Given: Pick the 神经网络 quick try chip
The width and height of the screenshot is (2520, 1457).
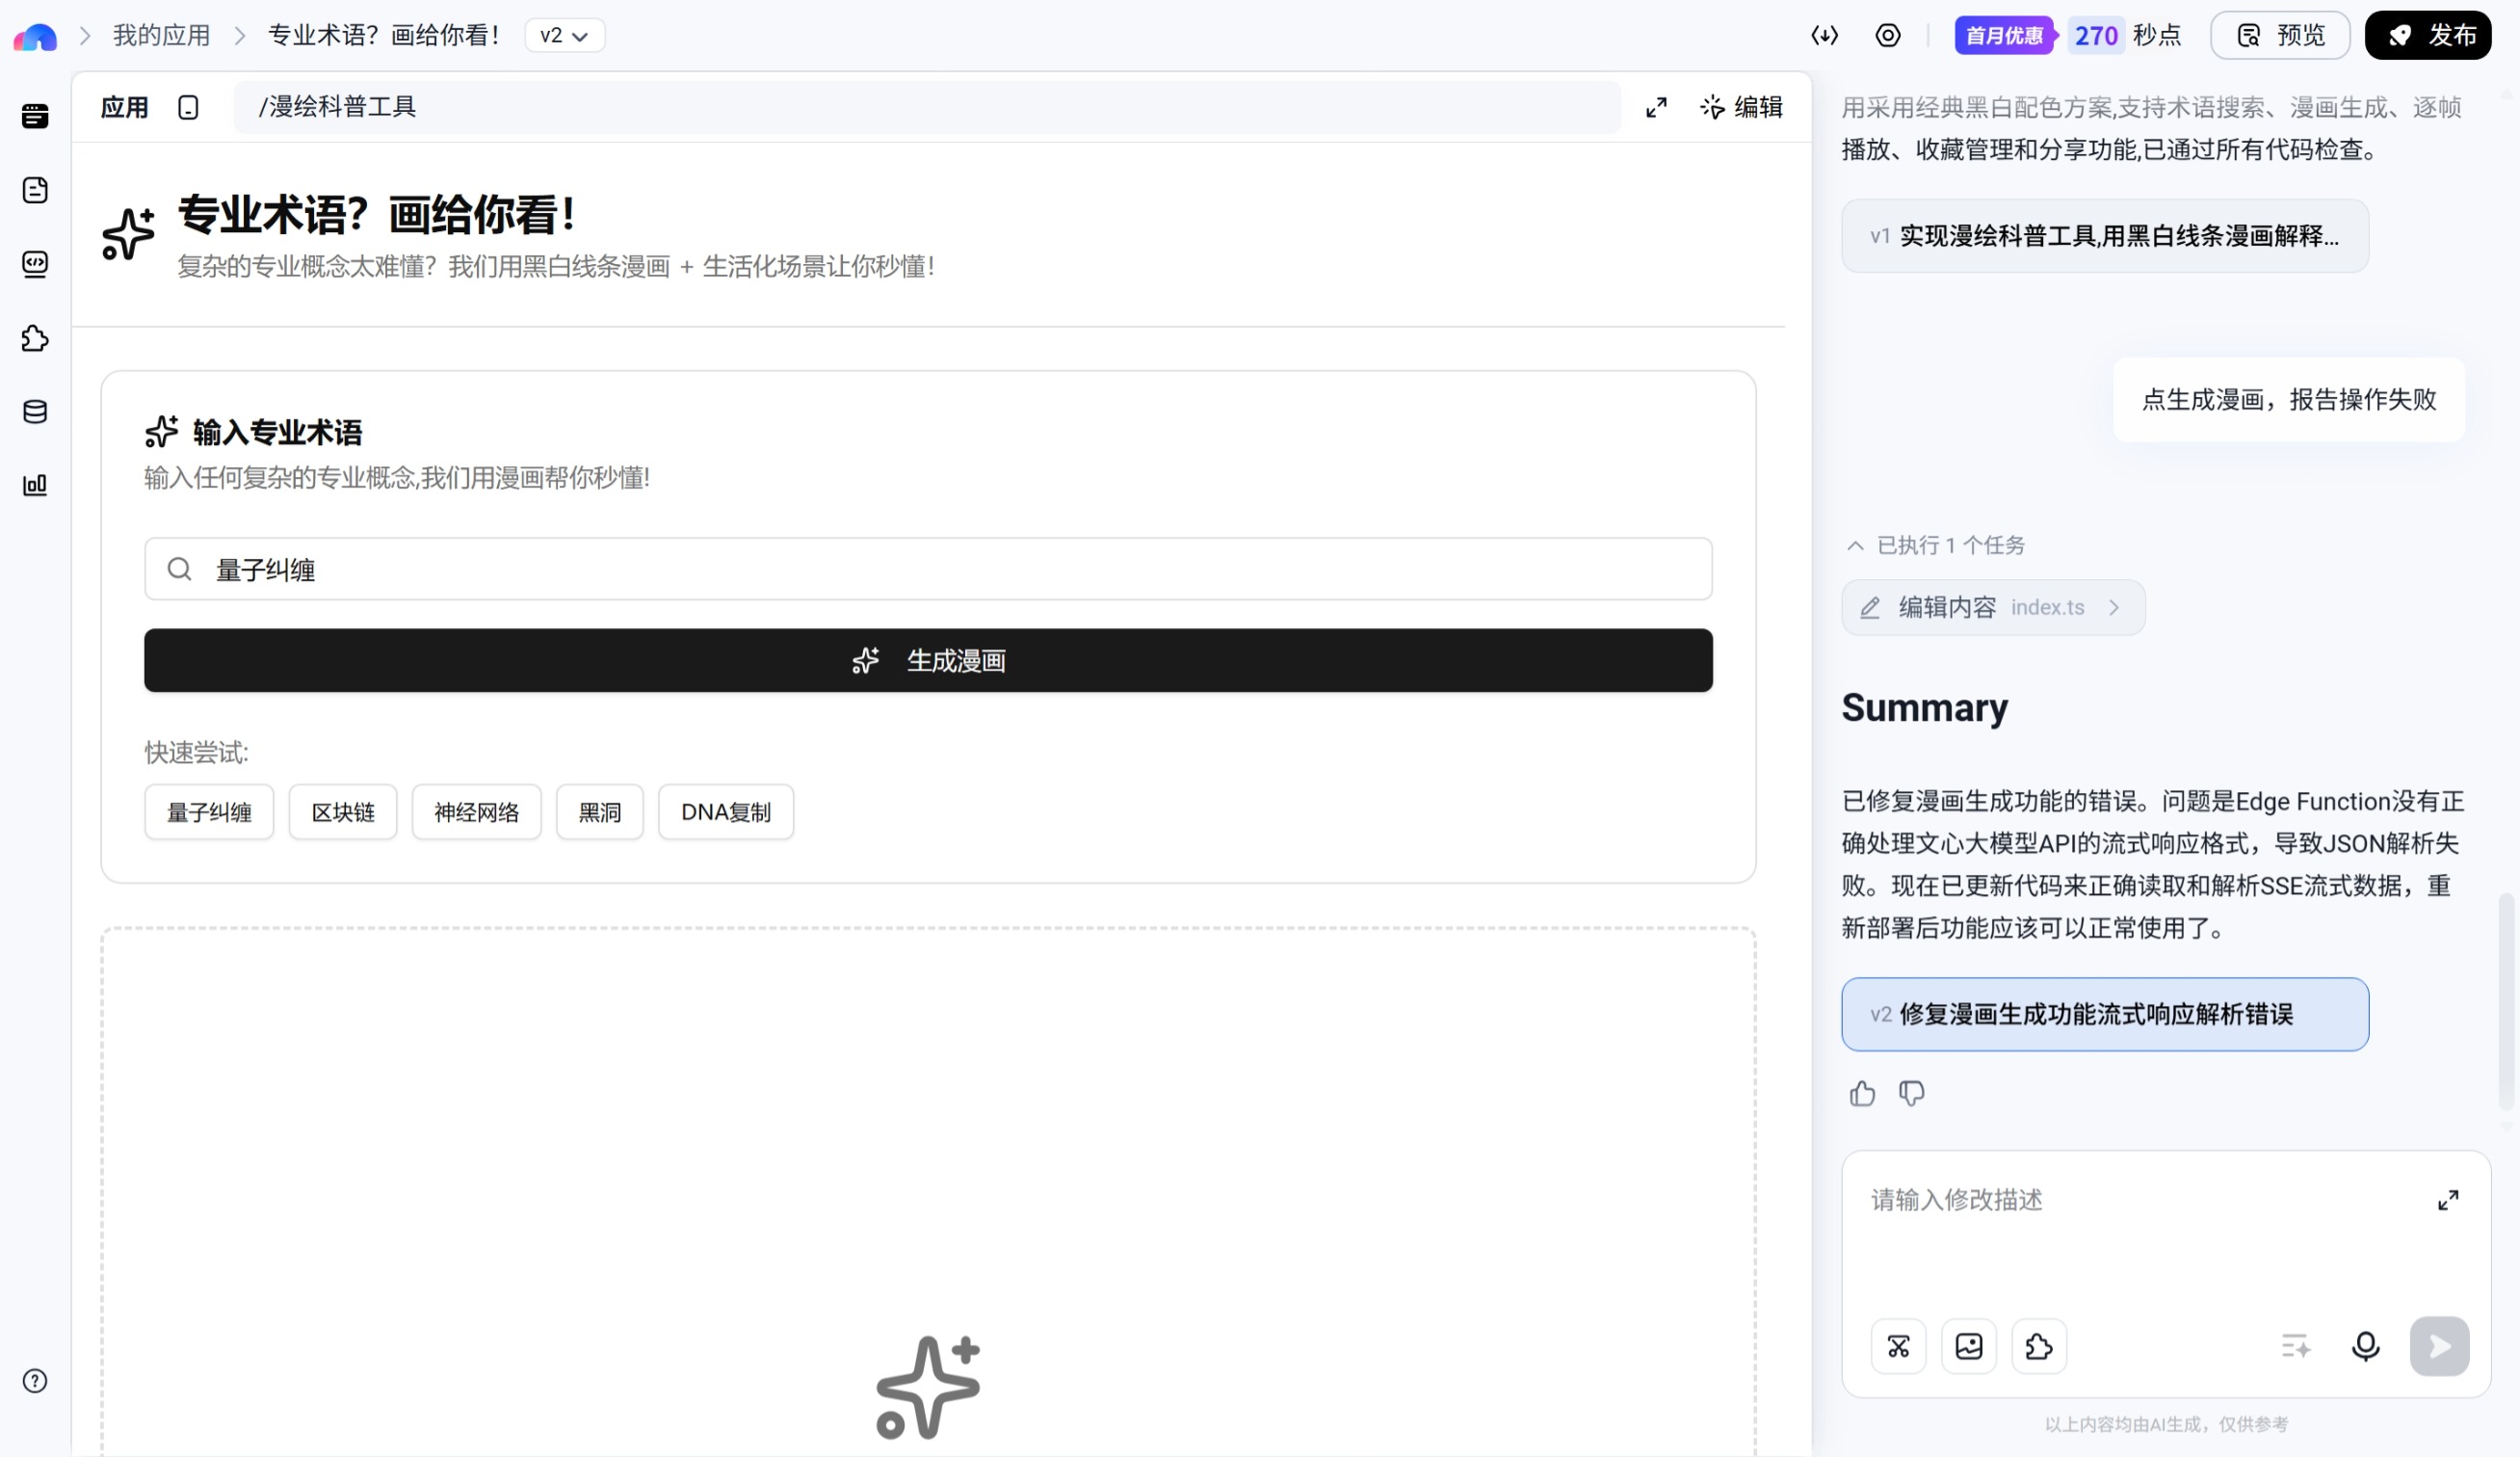Looking at the screenshot, I should pyautogui.click(x=477, y=812).
